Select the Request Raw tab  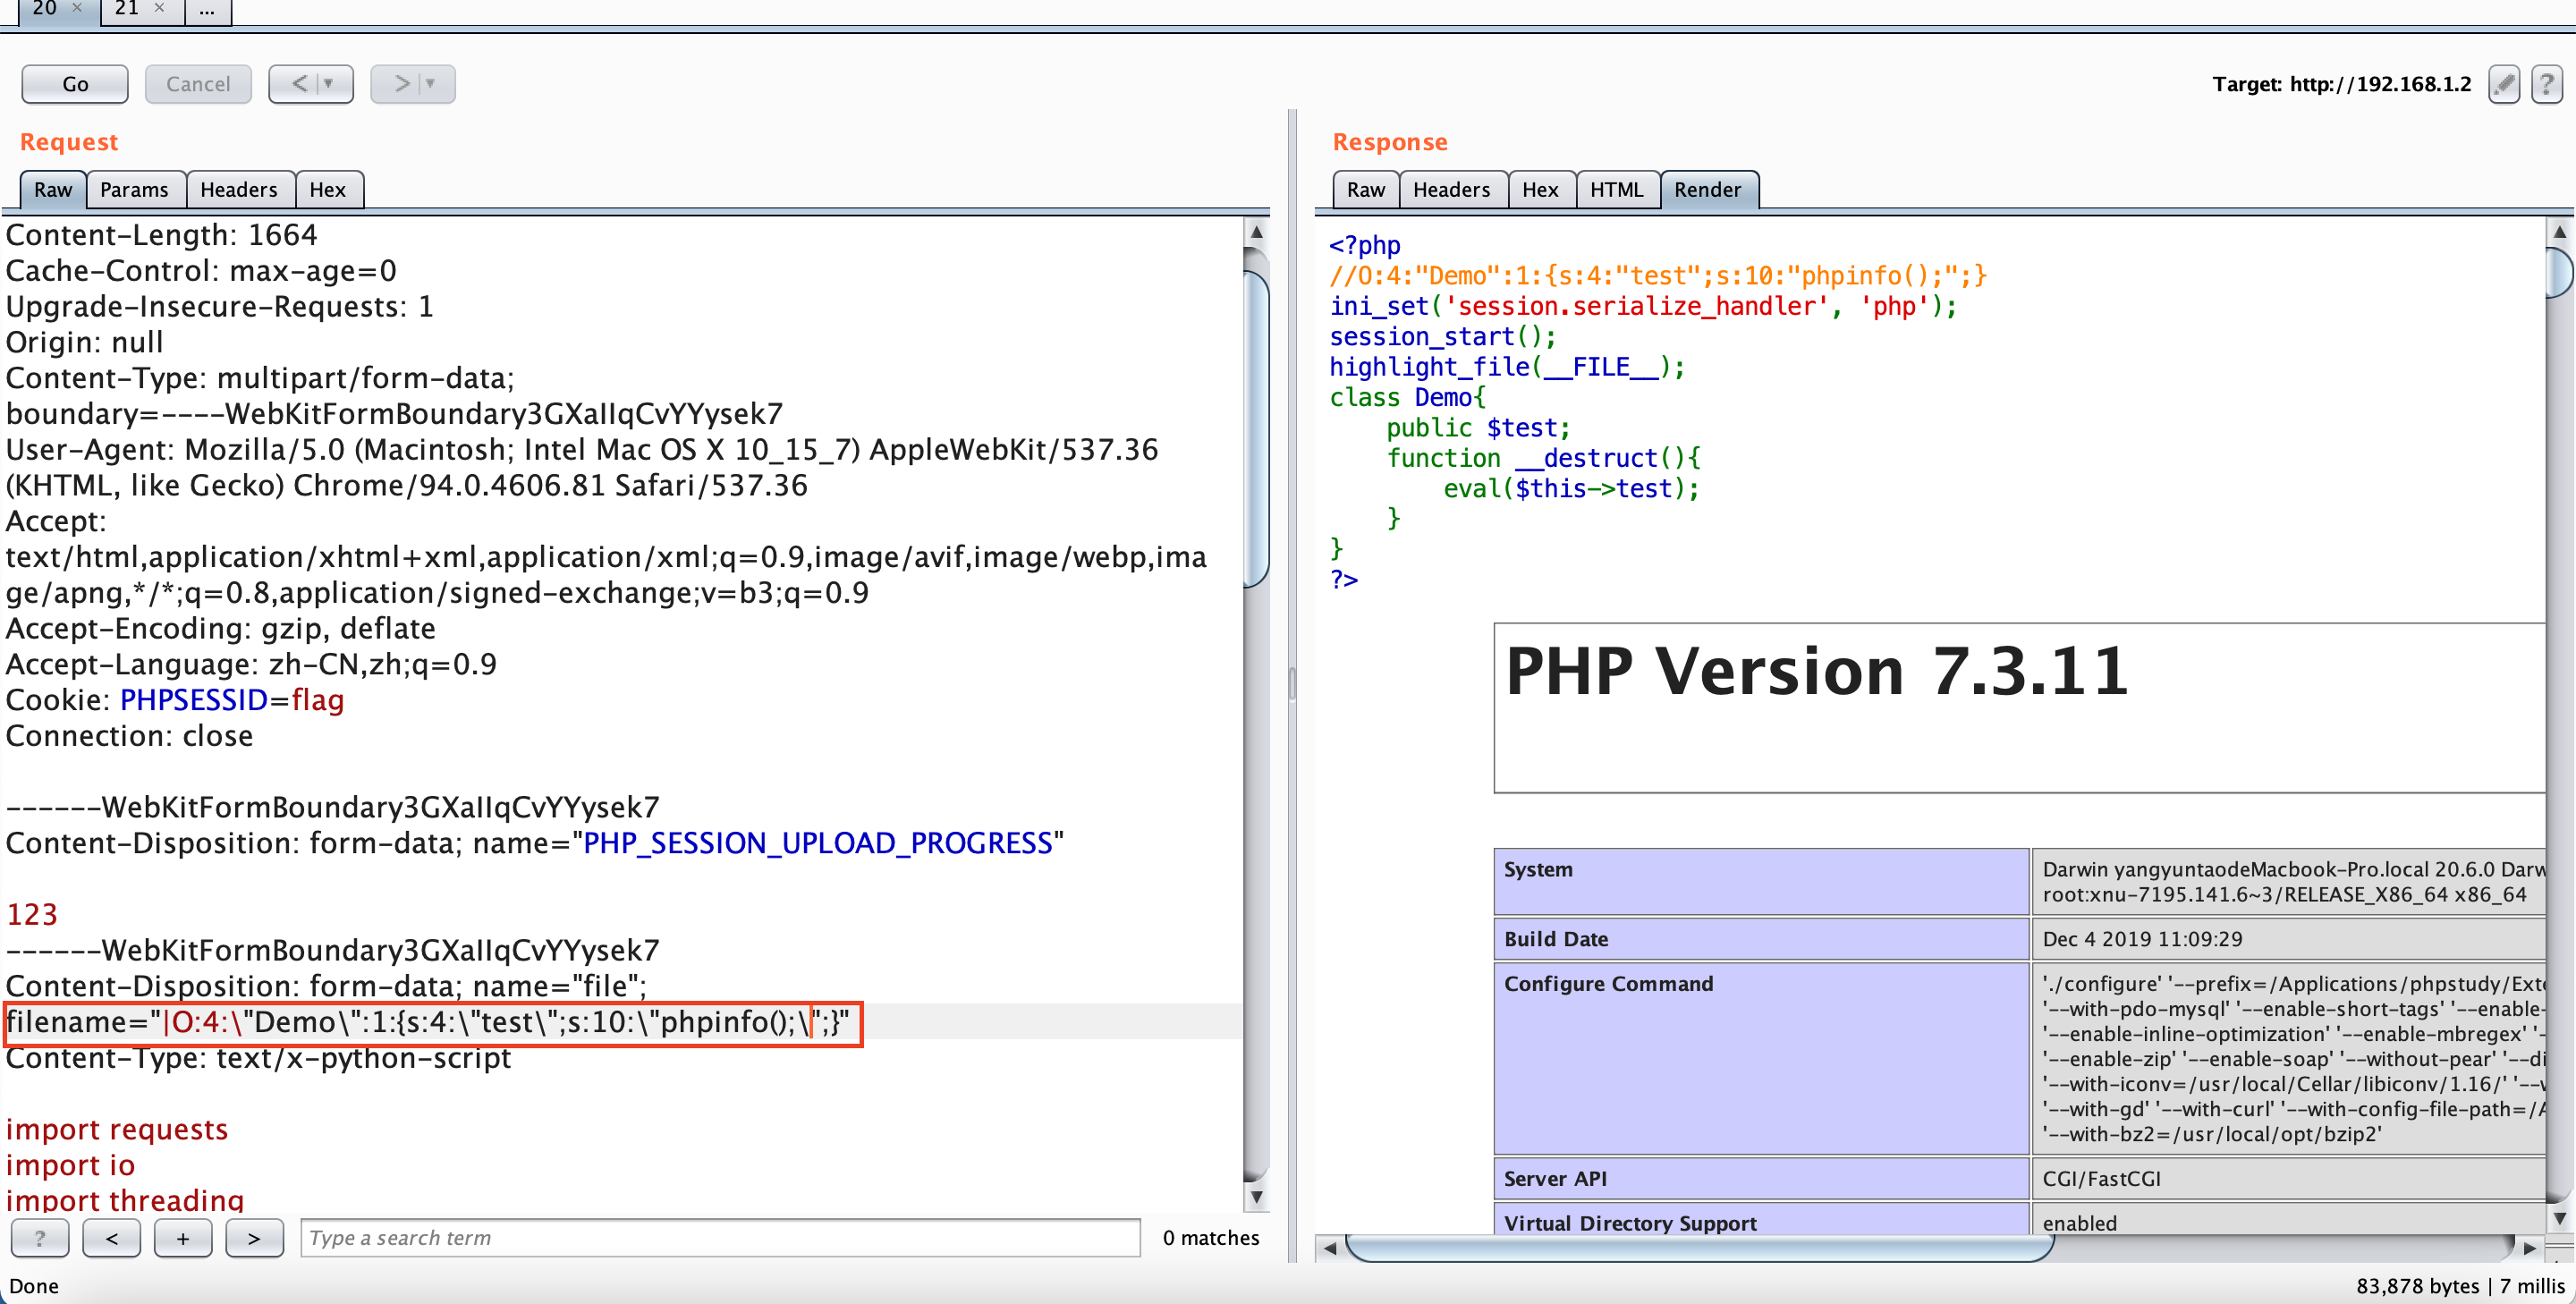coord(53,190)
